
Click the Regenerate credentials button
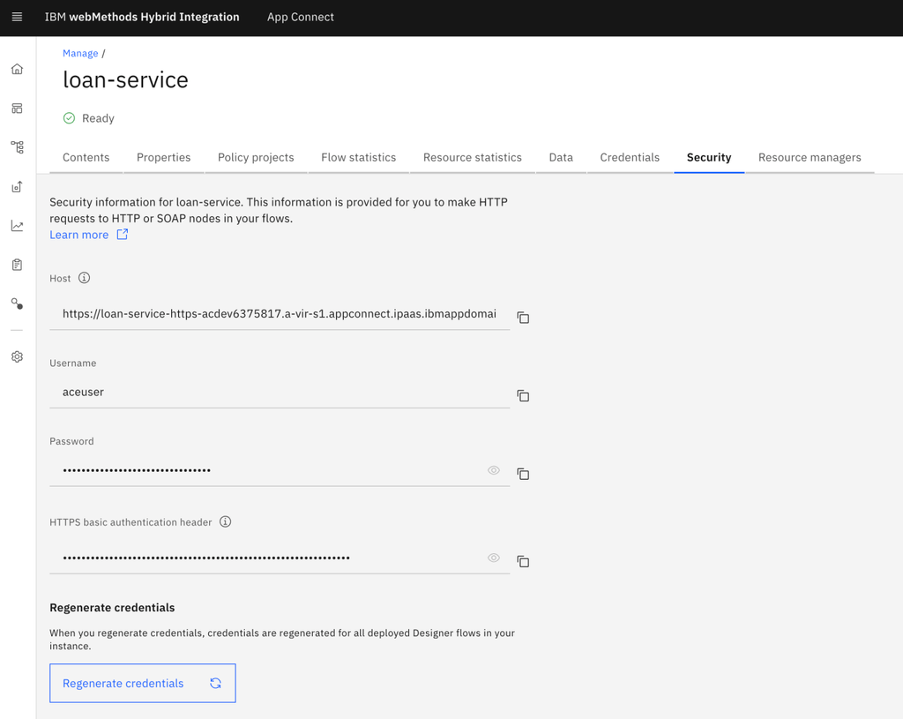pyautogui.click(x=142, y=683)
